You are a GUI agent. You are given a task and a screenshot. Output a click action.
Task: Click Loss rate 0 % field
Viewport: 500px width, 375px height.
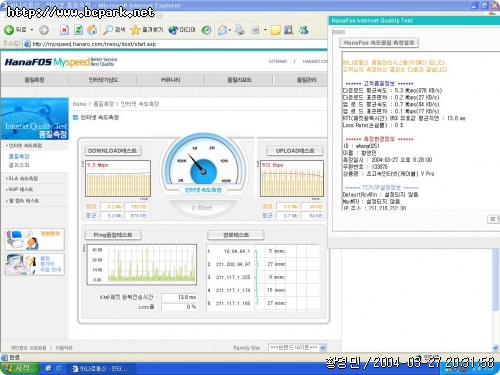[x=179, y=307]
